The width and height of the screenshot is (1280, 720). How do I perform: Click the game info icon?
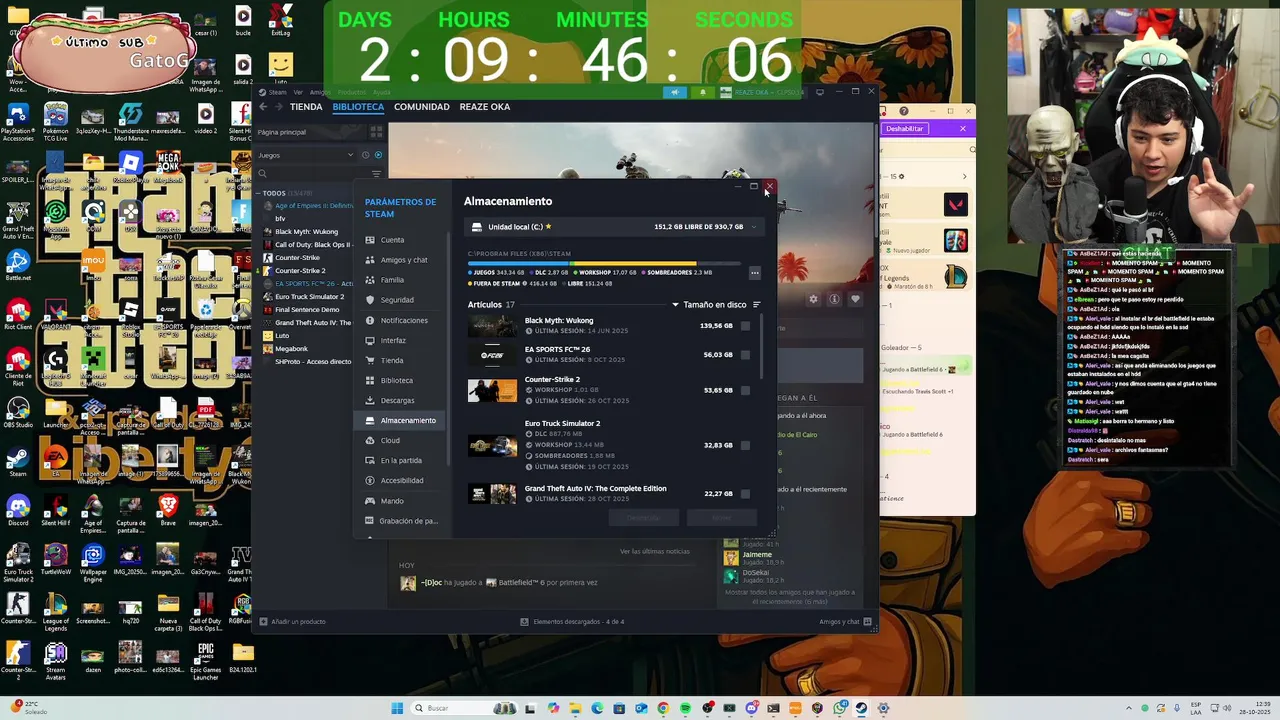coord(834,299)
